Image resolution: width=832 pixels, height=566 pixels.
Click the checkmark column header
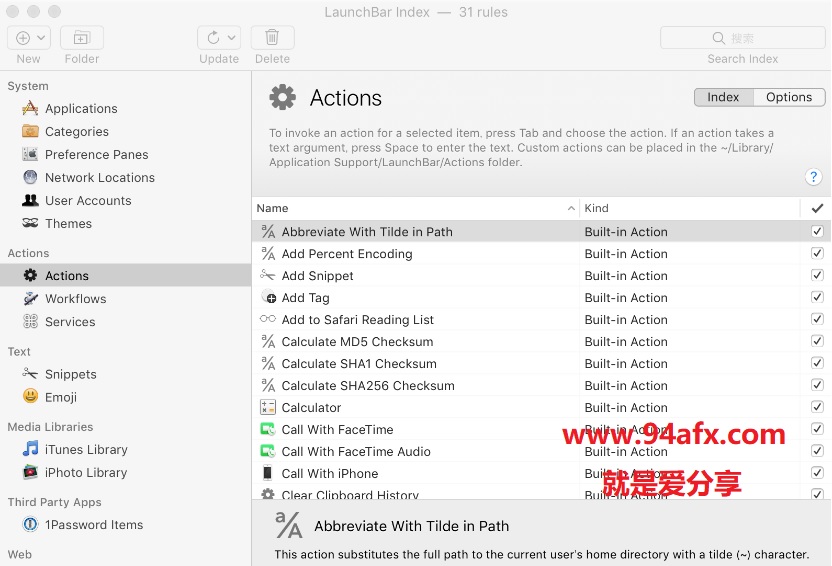point(817,208)
